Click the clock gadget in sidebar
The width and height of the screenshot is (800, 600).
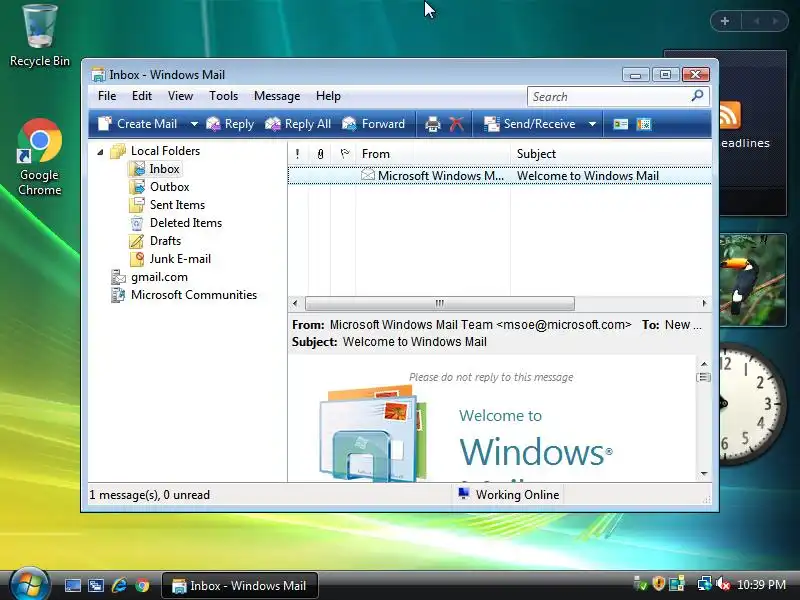753,403
